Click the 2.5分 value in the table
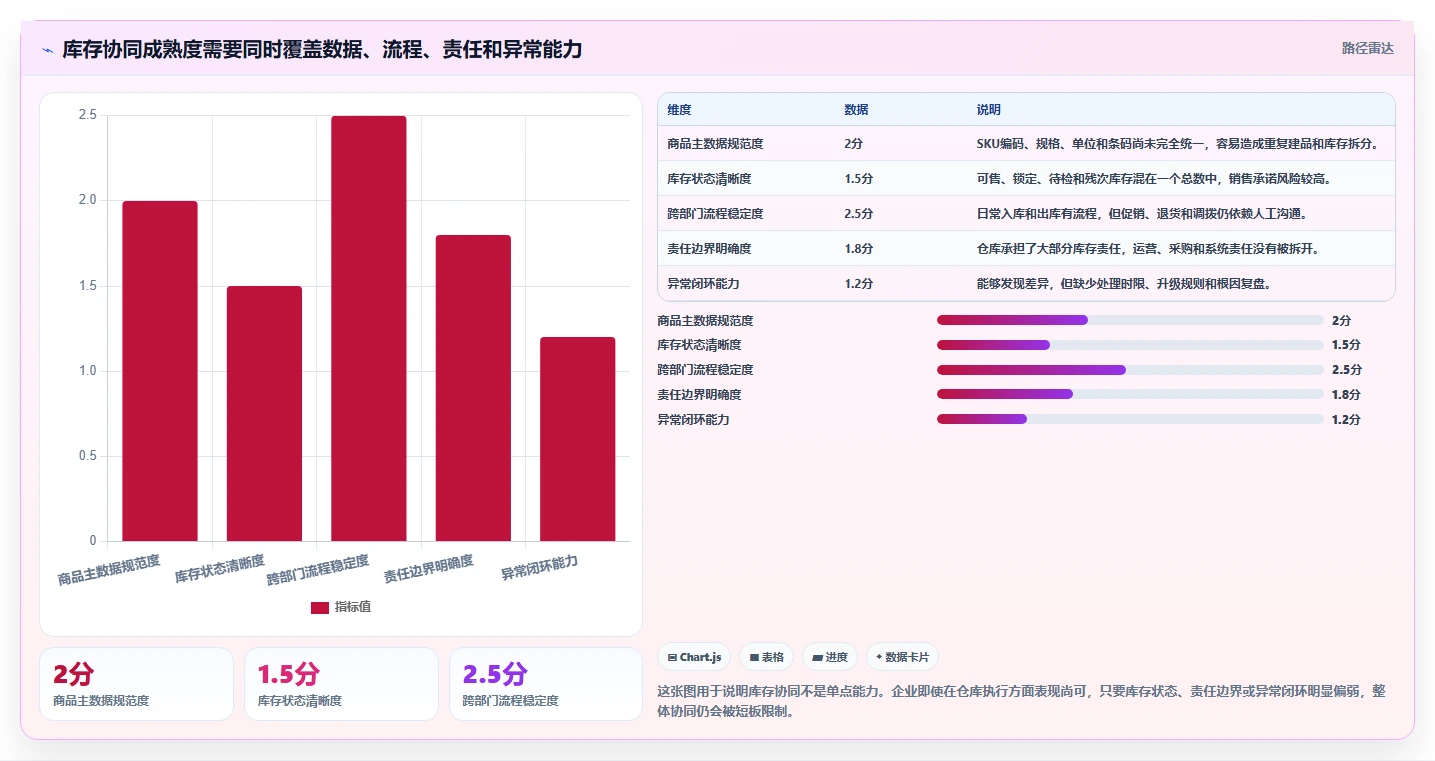Image resolution: width=1435 pixels, height=761 pixels. (858, 214)
